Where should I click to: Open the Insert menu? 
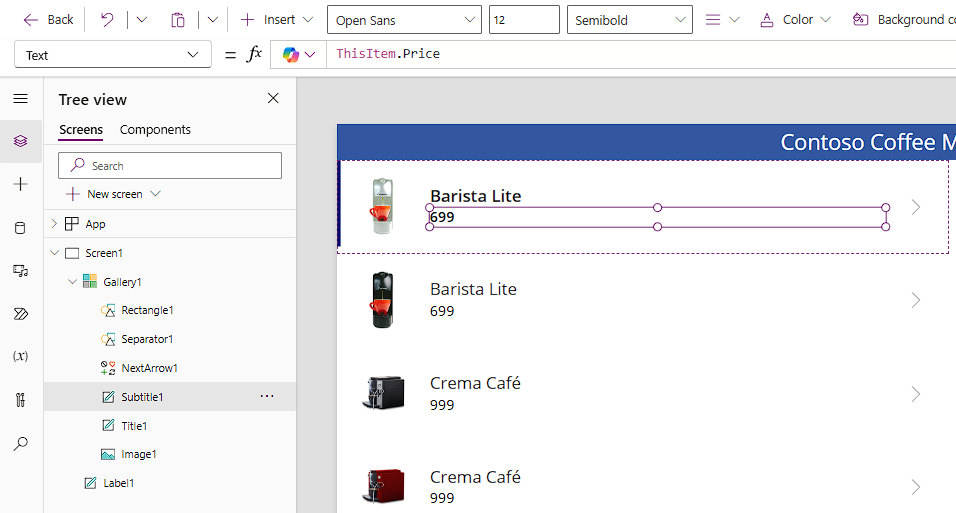point(277,20)
